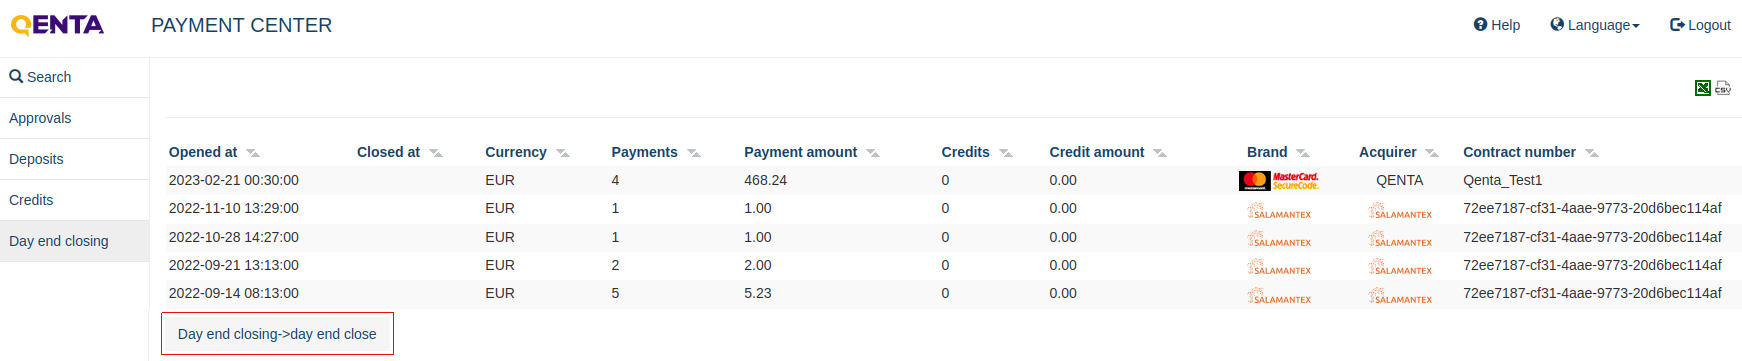Click Salamantex brand logo in 2022-11-10 row
The width and height of the screenshot is (1742, 361).
(x=1279, y=211)
